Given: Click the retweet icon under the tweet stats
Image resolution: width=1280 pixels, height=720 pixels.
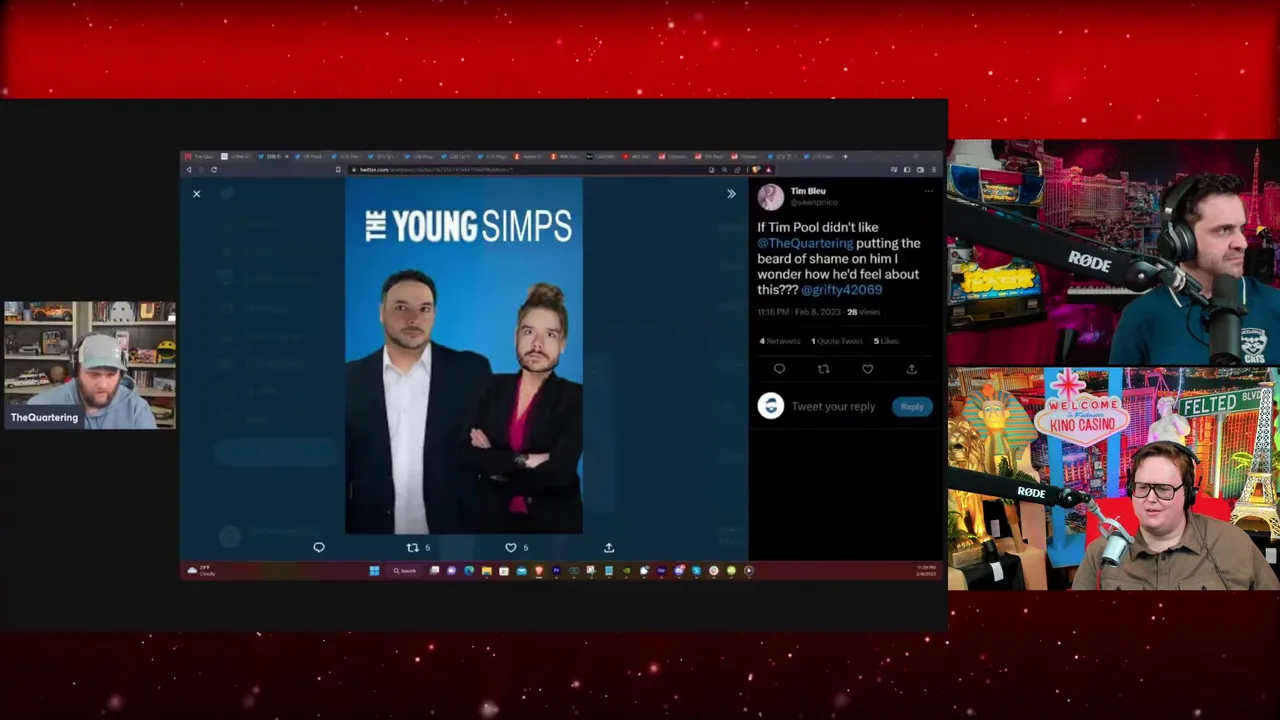Looking at the screenshot, I should click(x=823, y=369).
